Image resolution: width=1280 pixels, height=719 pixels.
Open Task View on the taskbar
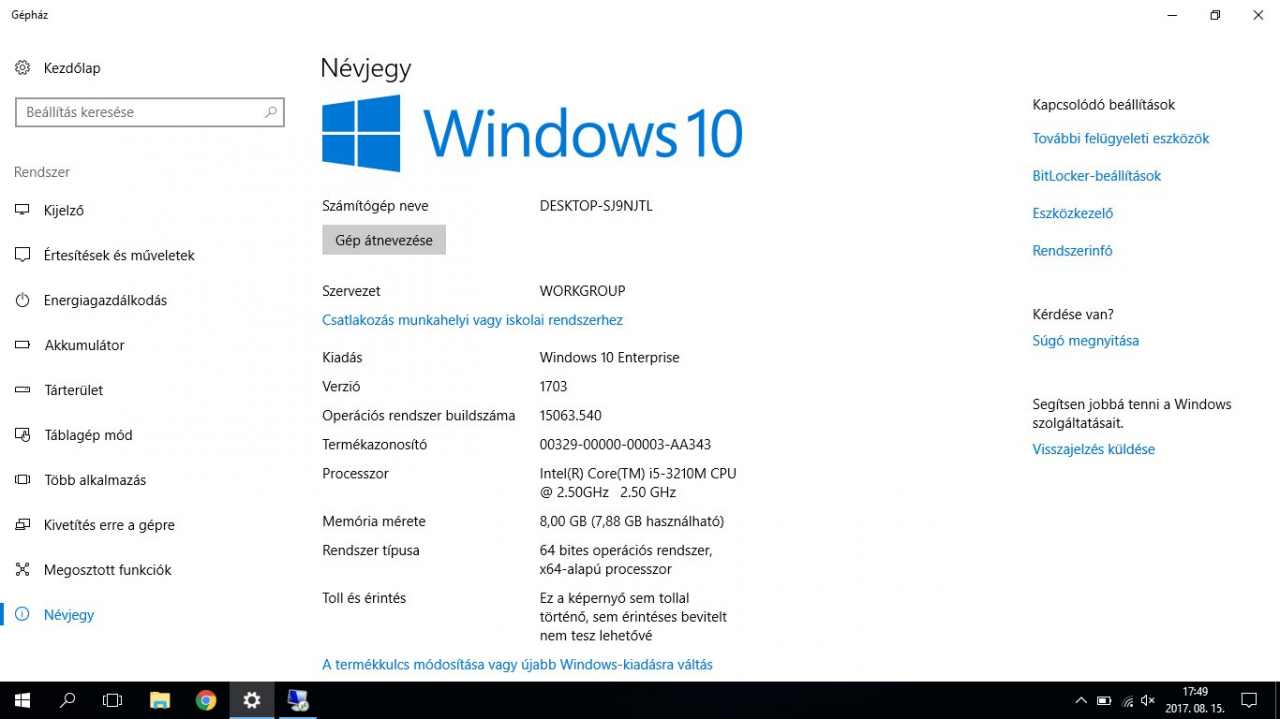coord(112,700)
